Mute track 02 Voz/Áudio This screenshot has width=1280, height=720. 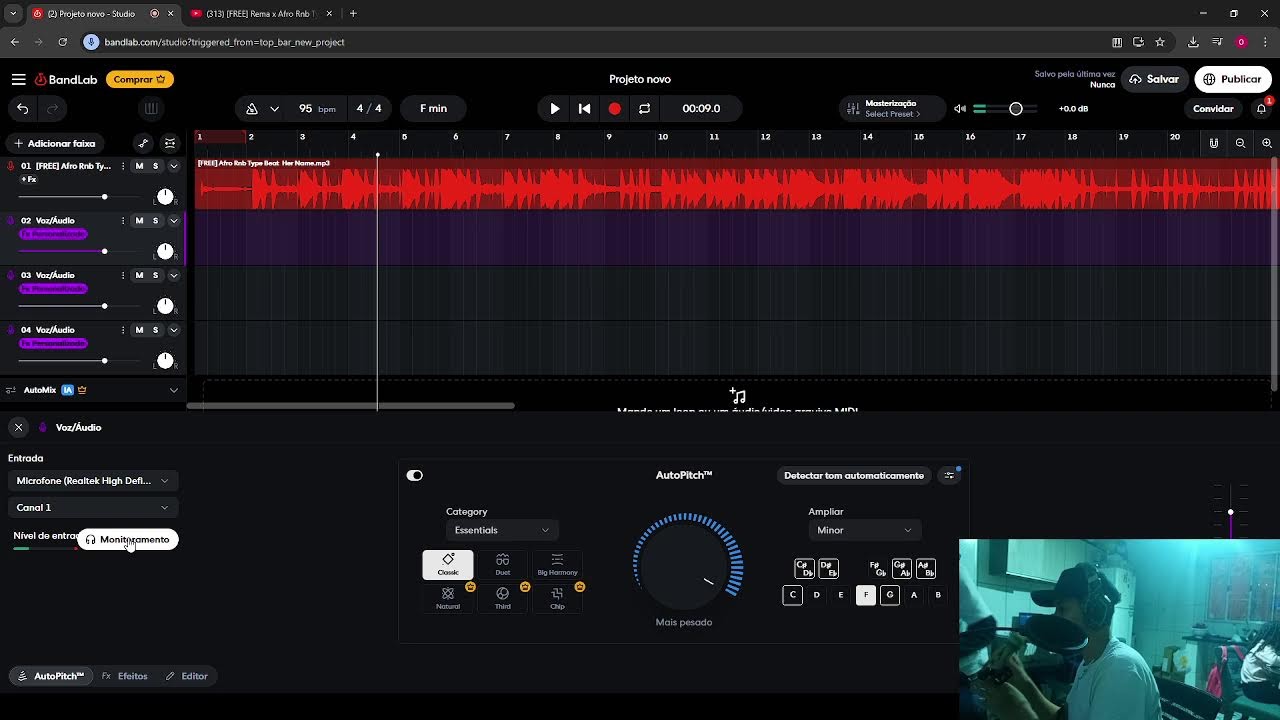point(139,220)
